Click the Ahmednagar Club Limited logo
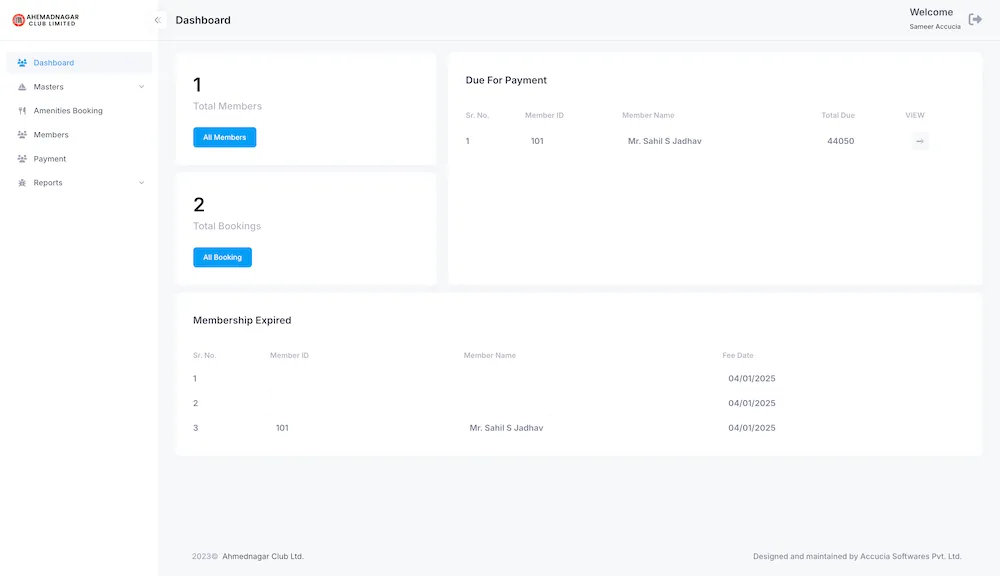Image resolution: width=1000 pixels, height=576 pixels. click(45, 19)
